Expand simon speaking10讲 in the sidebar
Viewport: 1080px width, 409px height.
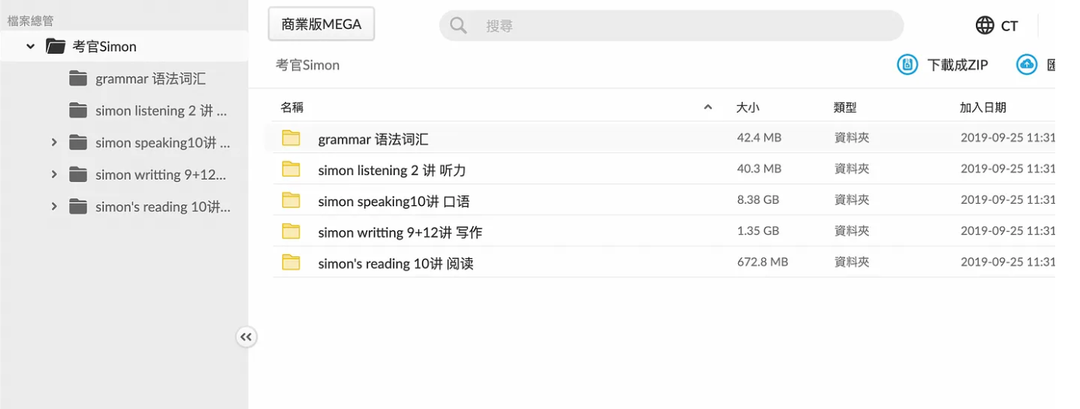pyautogui.click(x=54, y=143)
